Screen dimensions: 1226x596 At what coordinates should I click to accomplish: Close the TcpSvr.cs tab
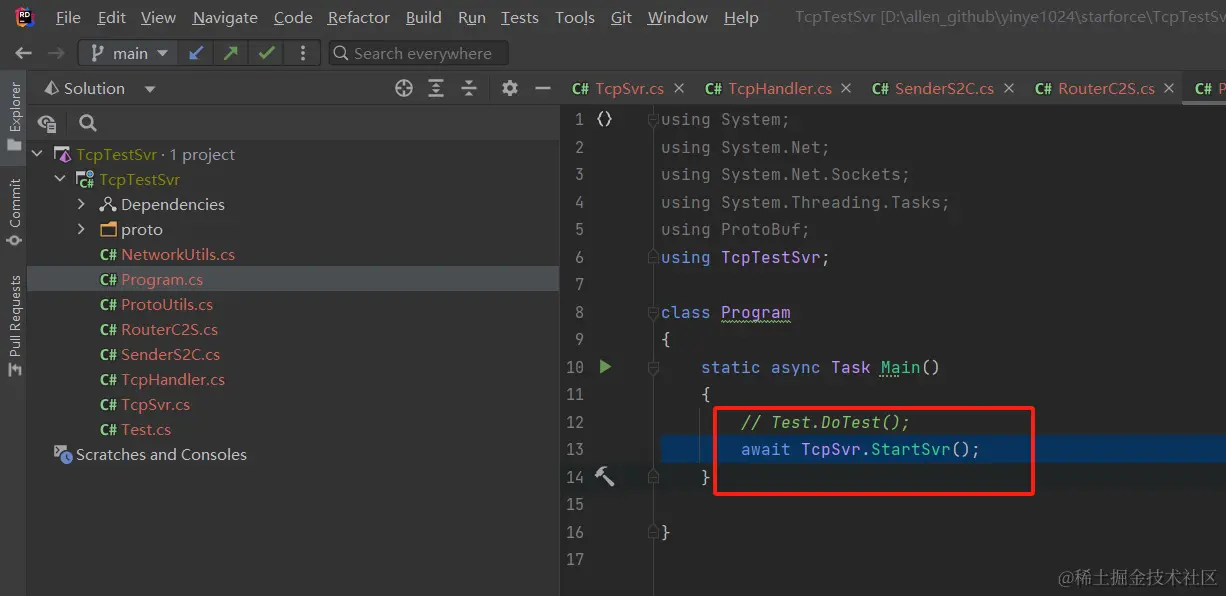point(681,88)
